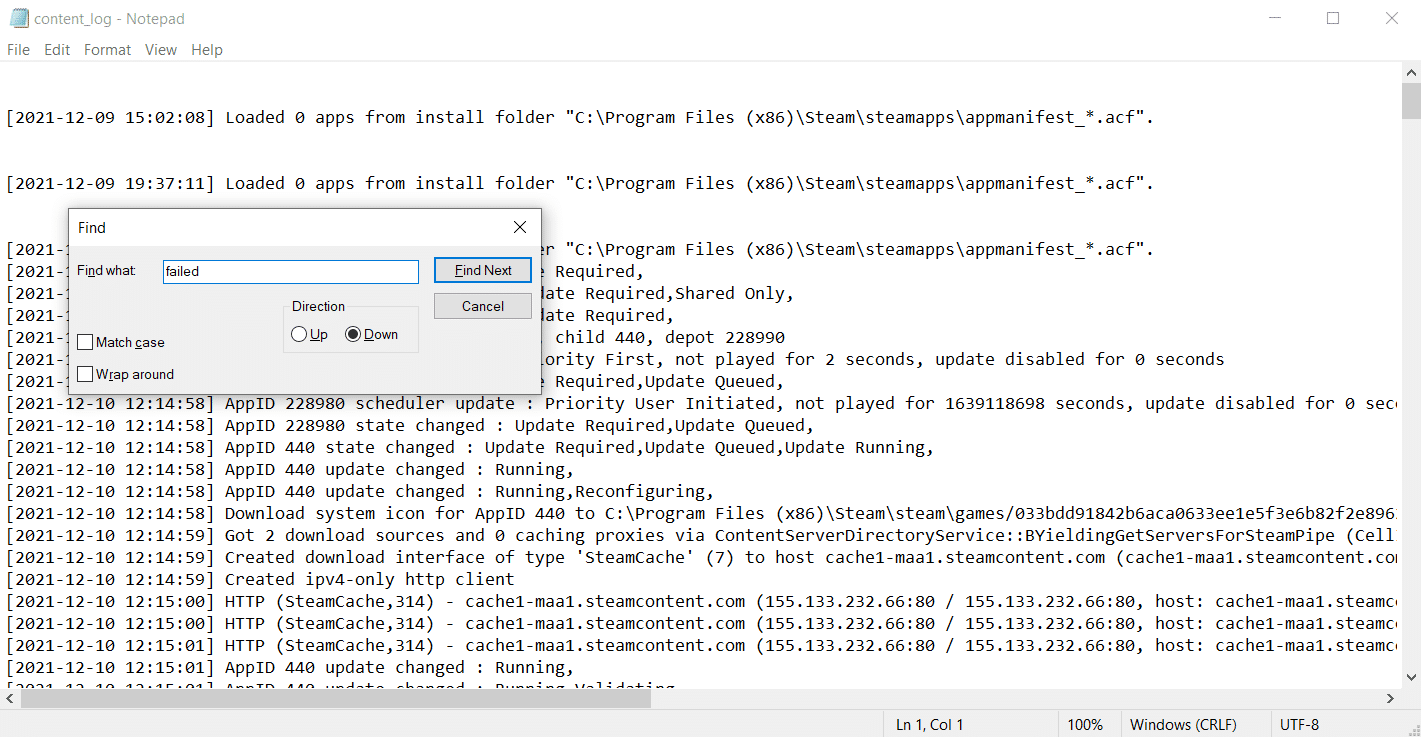Click the 100% zoom status entry

pyautogui.click(x=1085, y=725)
